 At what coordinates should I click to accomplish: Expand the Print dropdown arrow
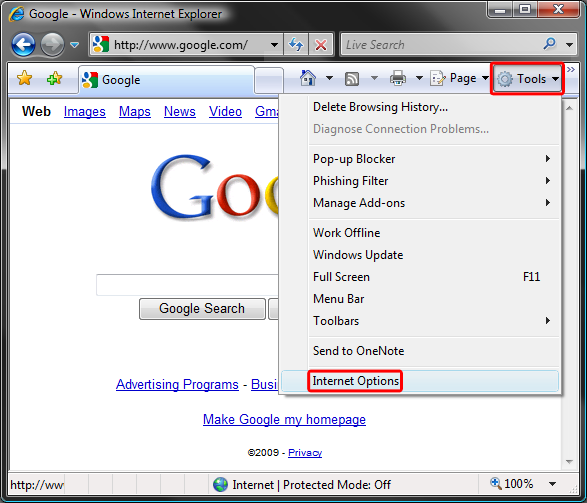point(419,78)
